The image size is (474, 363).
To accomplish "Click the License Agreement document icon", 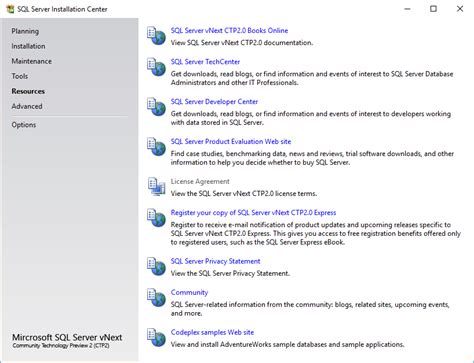I will 156,187.
